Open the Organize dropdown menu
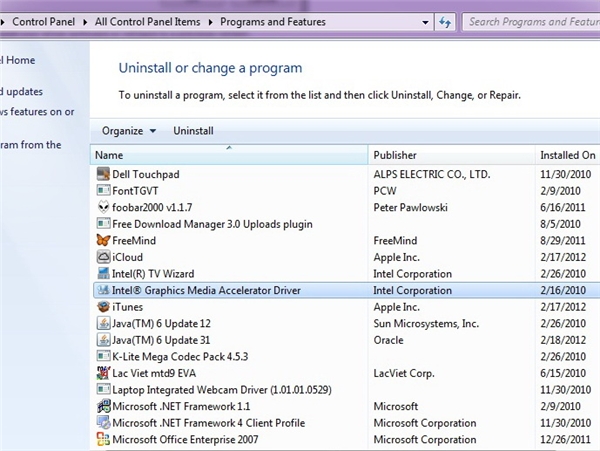Screen dimensions: 600x451 click(x=129, y=131)
